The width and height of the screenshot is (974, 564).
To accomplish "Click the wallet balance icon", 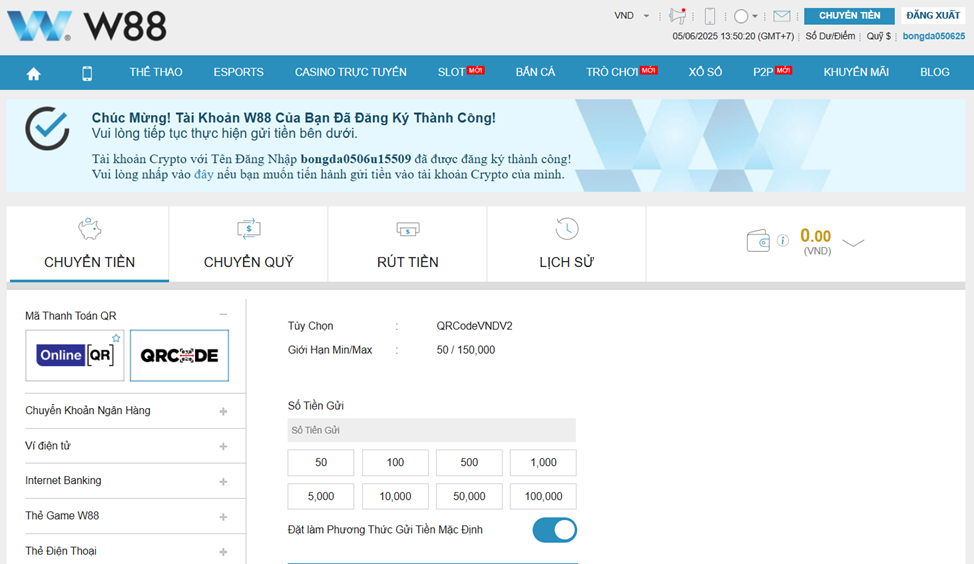I will [x=758, y=241].
